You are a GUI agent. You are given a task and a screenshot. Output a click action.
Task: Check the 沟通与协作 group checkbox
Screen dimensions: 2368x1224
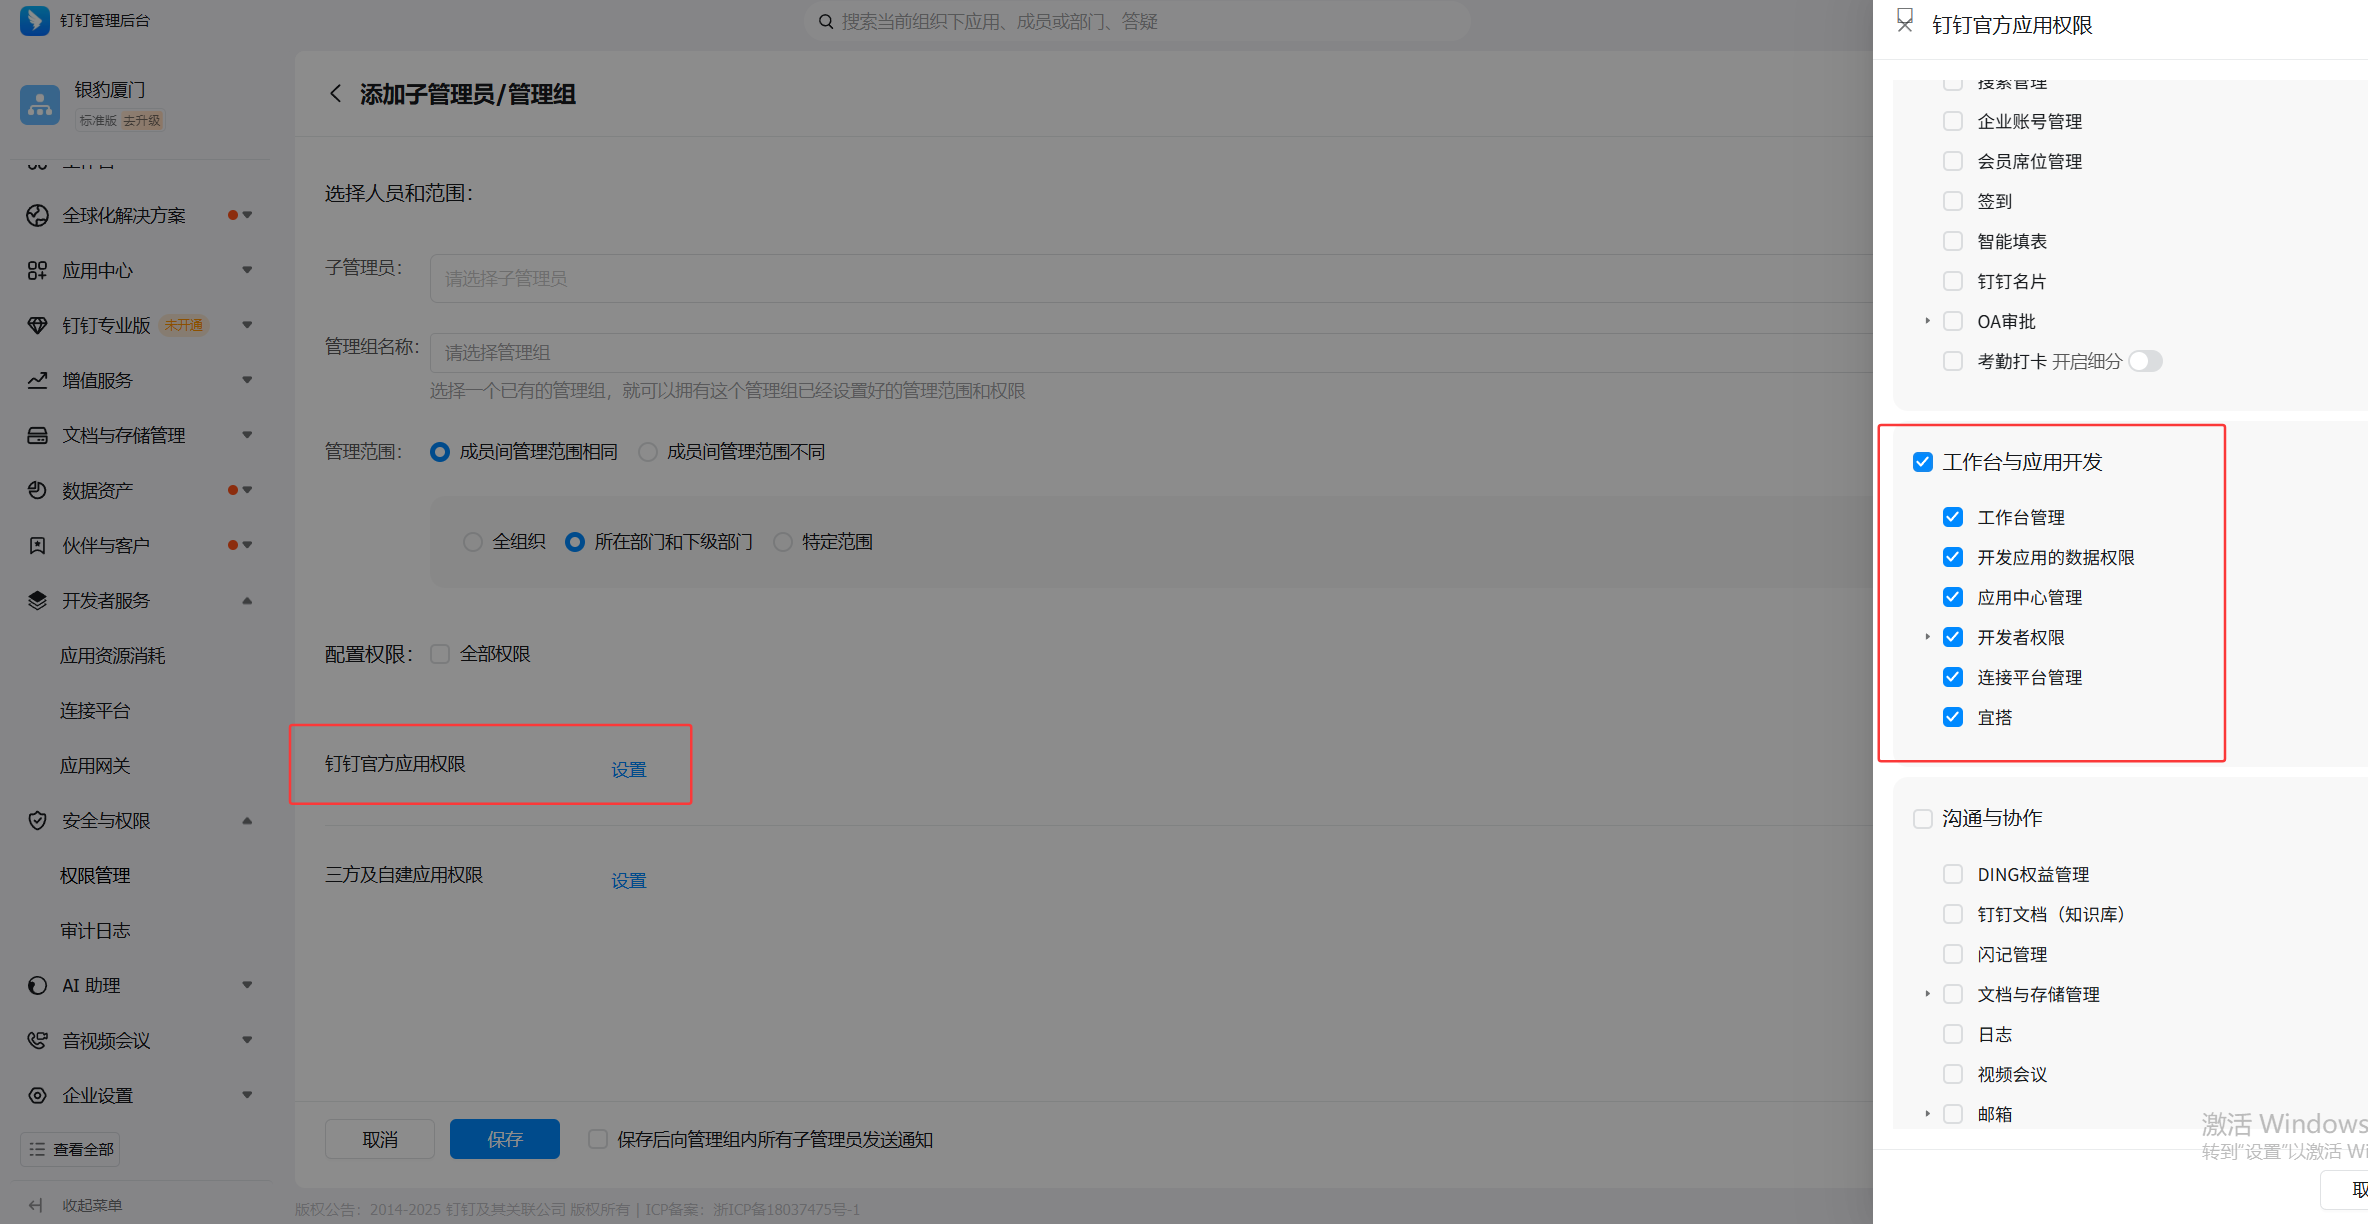(1922, 819)
